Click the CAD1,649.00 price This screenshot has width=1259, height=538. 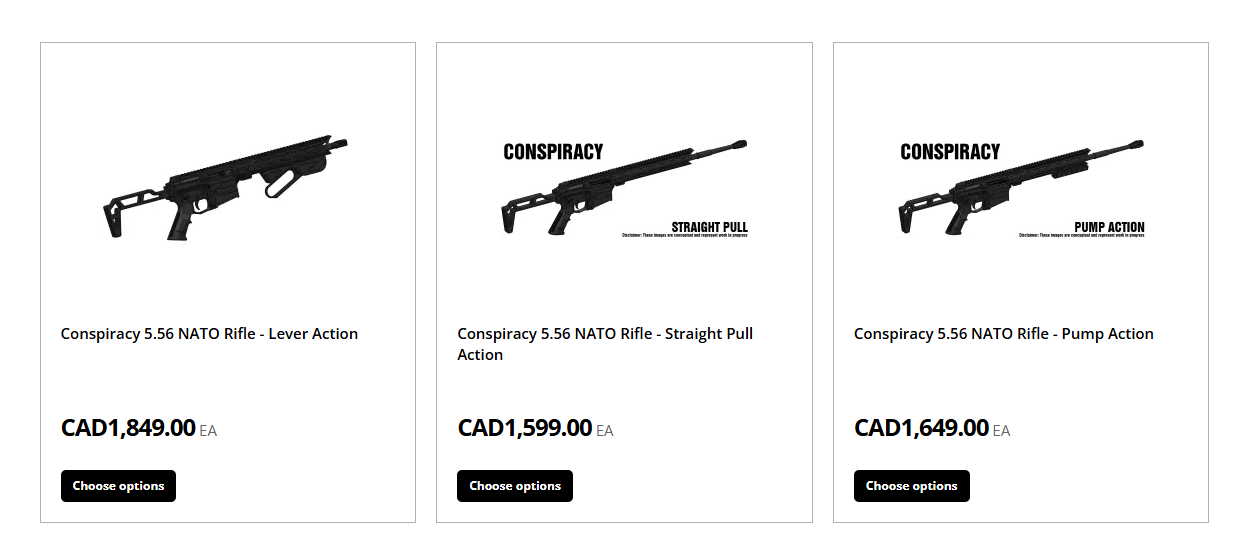[x=921, y=428]
